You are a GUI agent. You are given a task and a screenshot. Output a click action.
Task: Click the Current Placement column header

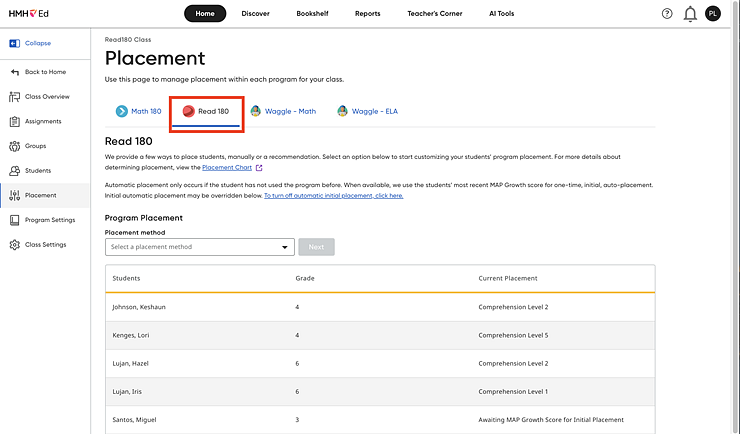point(508,278)
